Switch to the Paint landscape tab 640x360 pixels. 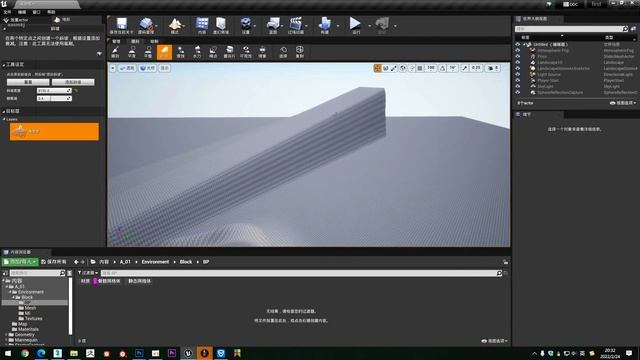click(x=154, y=41)
